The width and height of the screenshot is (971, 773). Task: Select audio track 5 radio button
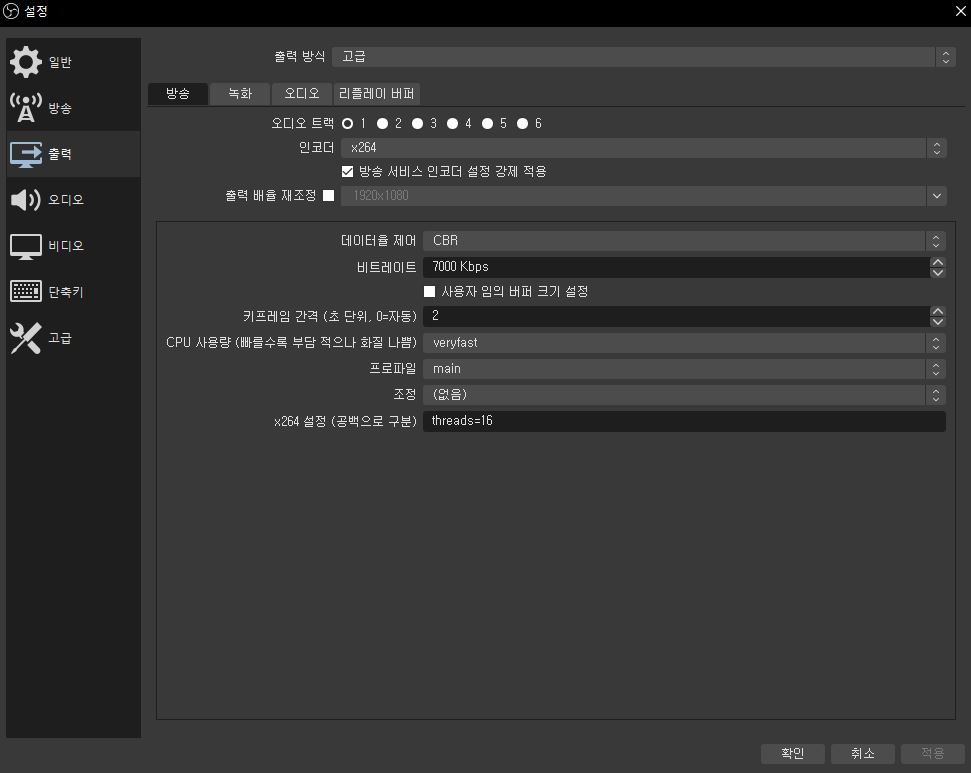click(487, 124)
